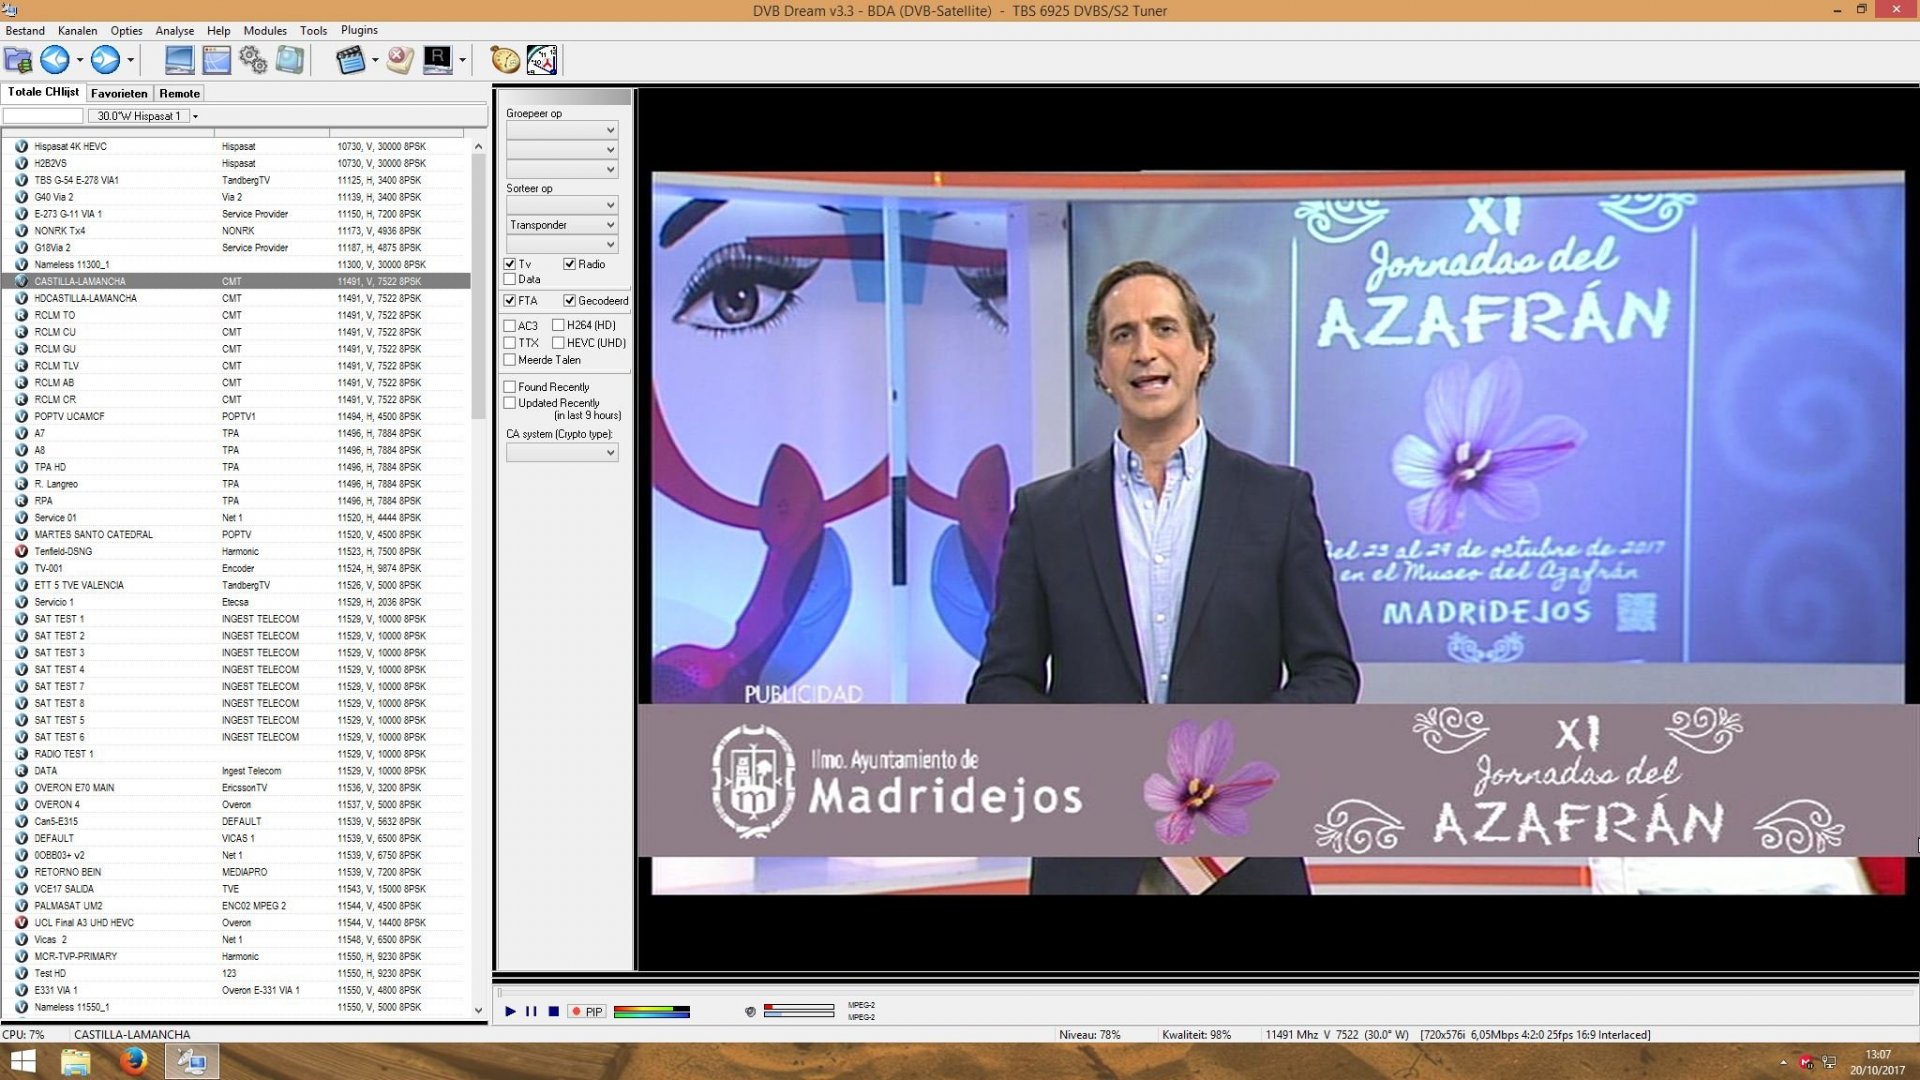Open the Analyse menu
This screenshot has width=1920, height=1080.
click(174, 30)
